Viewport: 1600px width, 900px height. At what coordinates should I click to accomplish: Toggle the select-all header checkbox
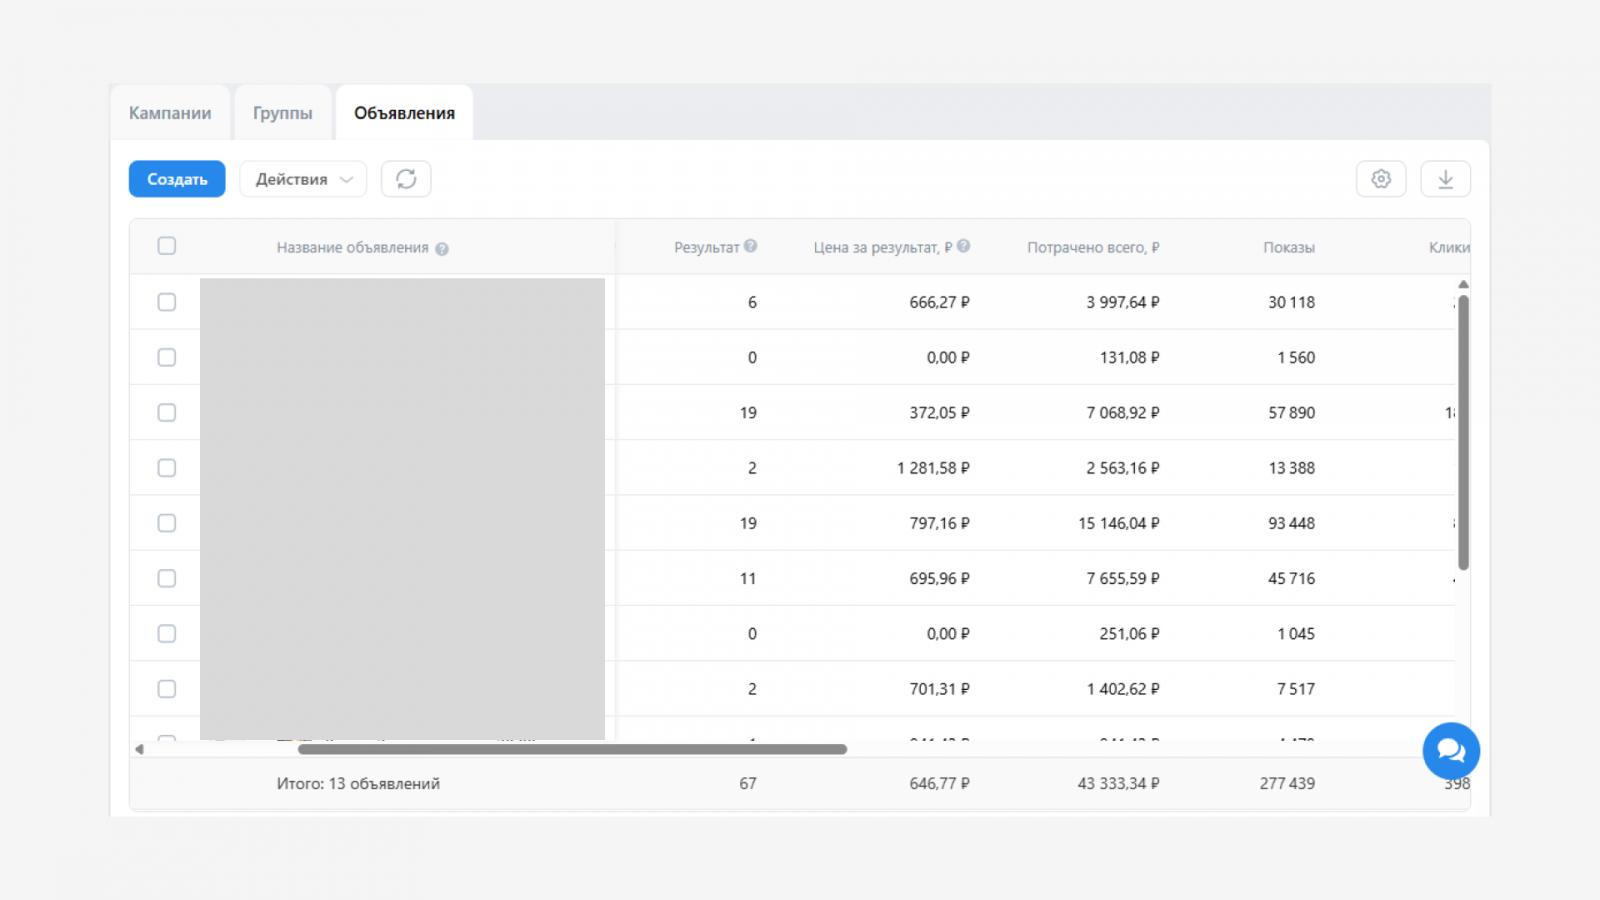pos(167,246)
